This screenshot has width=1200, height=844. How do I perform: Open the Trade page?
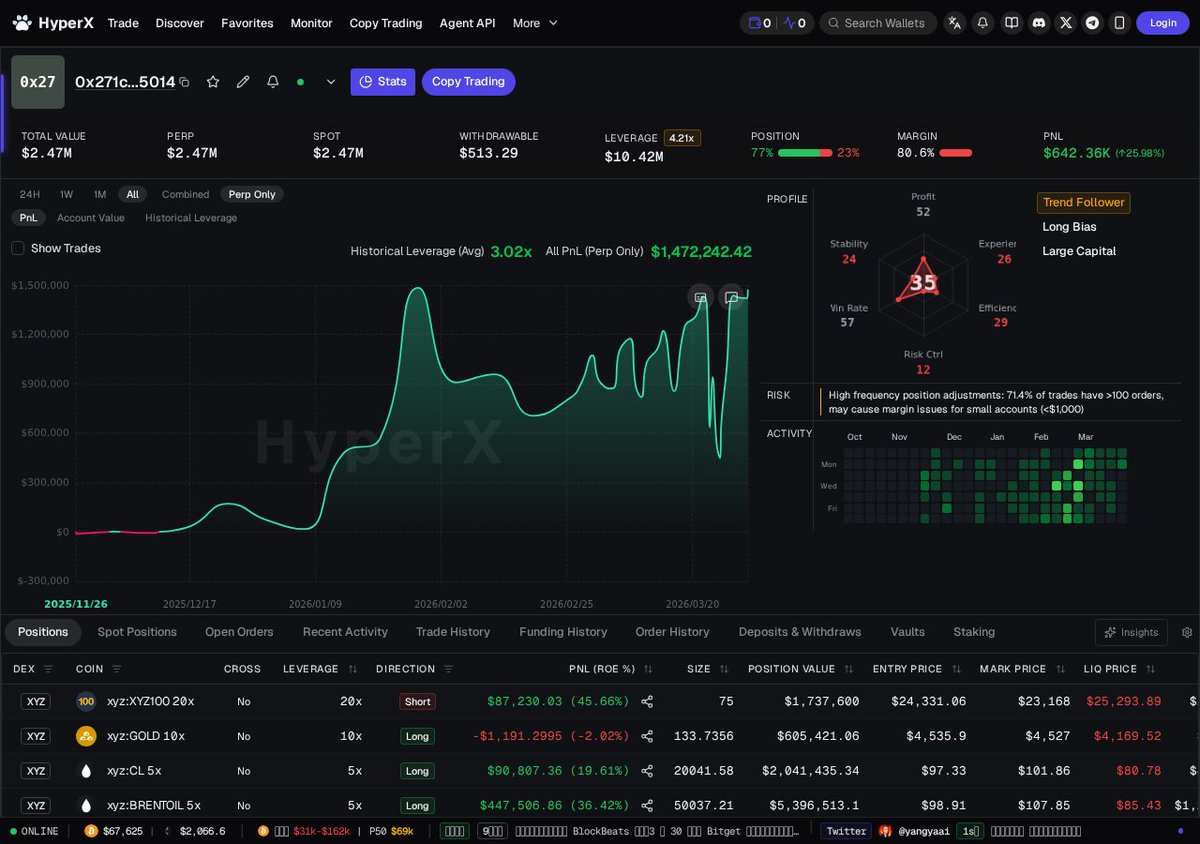[123, 23]
